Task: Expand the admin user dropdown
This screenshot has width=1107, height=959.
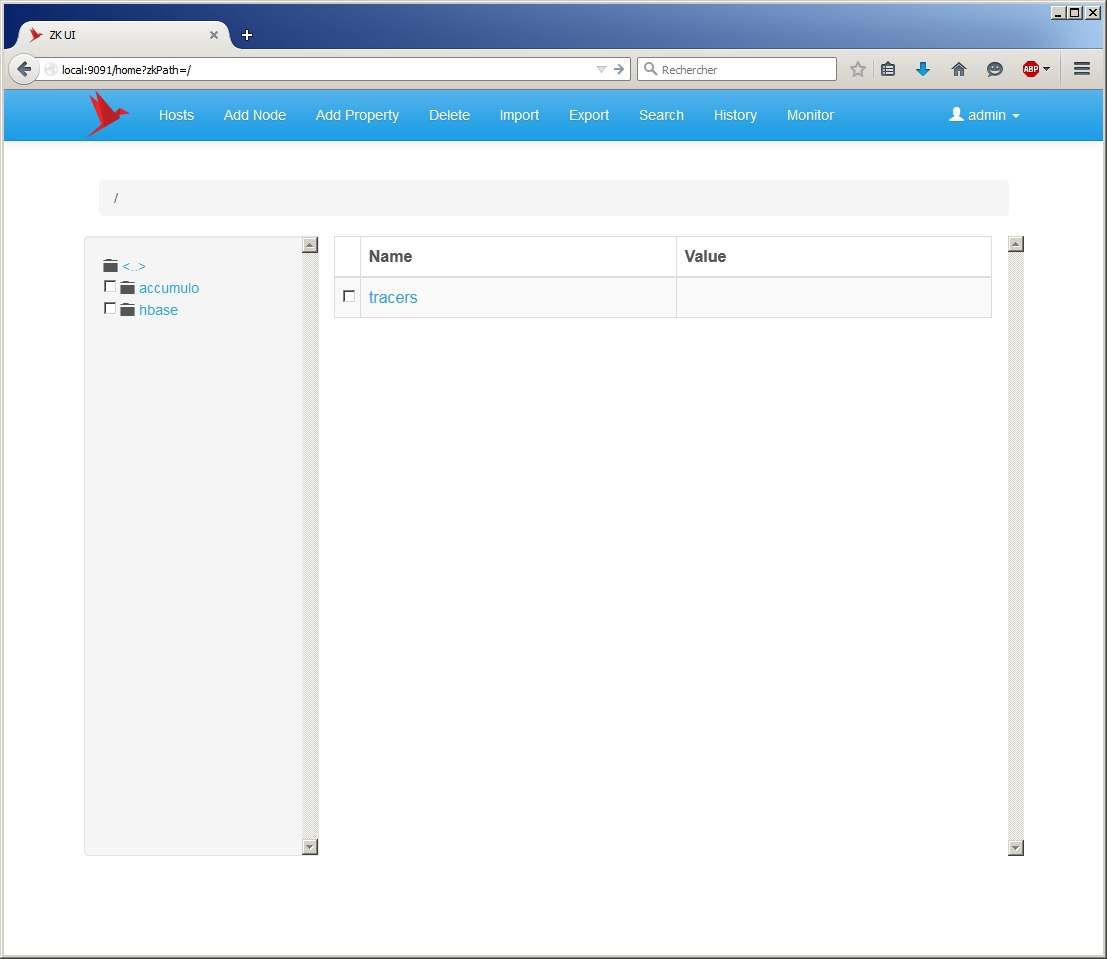Action: (984, 115)
